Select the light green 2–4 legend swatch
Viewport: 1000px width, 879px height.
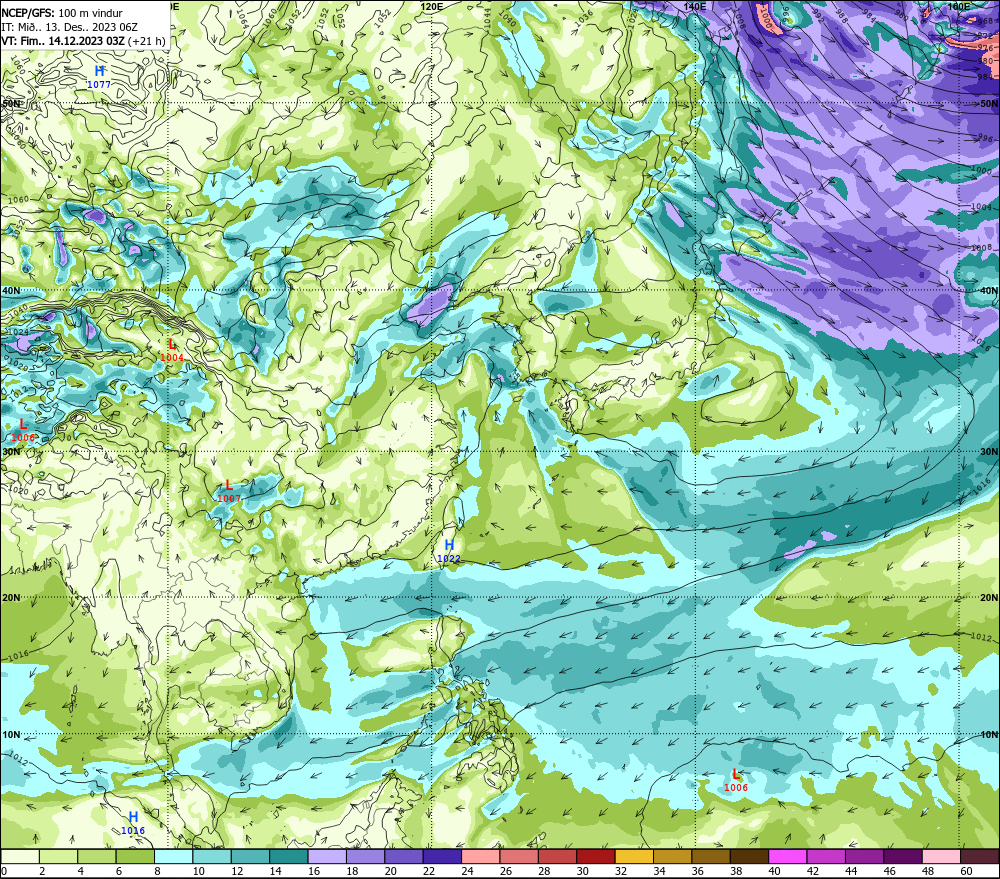click(x=59, y=856)
